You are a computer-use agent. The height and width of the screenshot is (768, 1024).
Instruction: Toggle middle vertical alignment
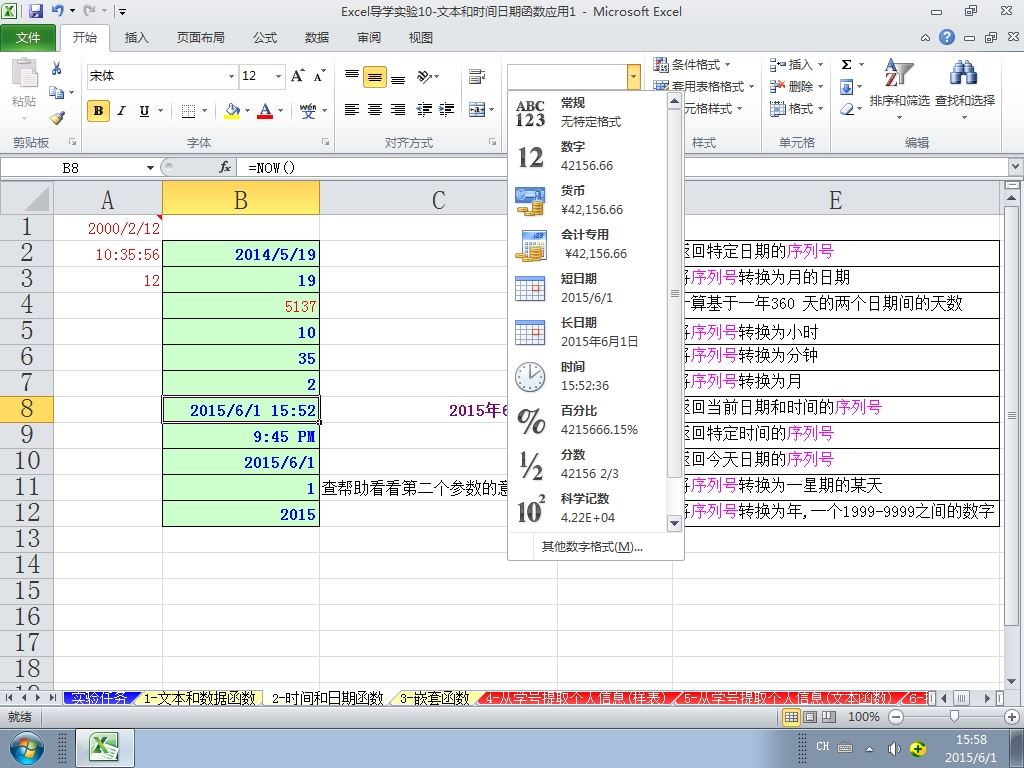pyautogui.click(x=375, y=76)
